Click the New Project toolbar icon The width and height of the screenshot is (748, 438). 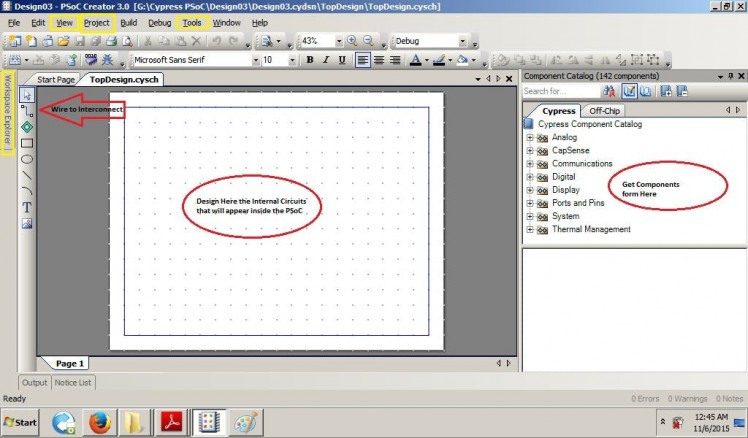pyautogui.click(x=15, y=42)
